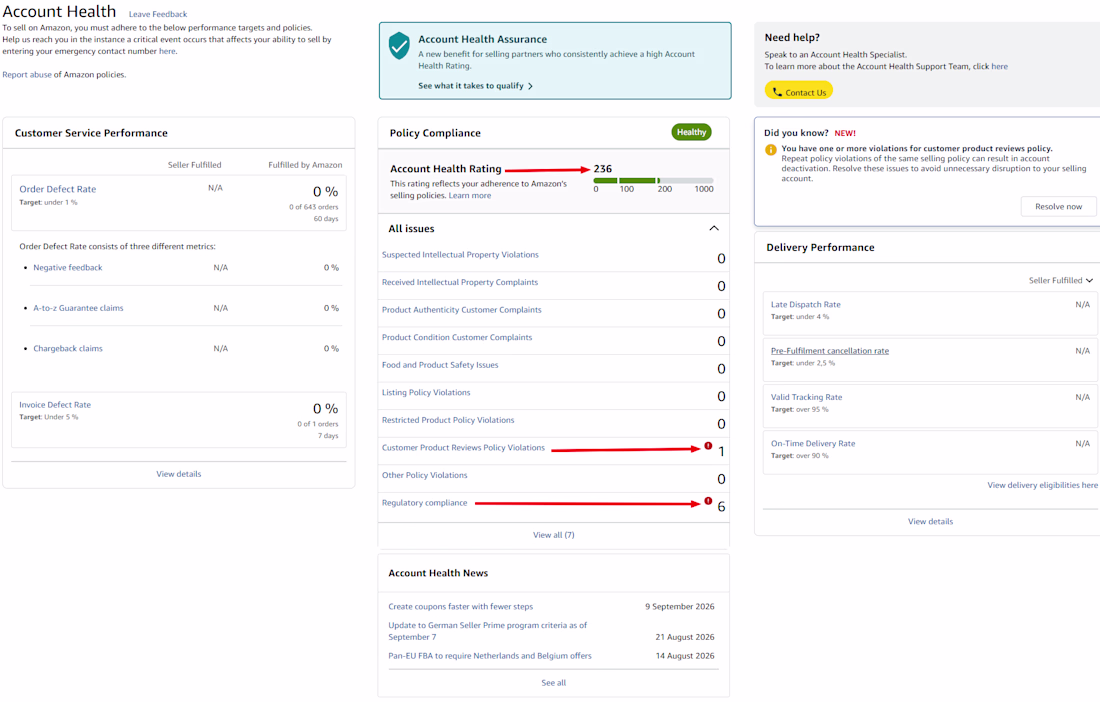
Task: Click View all (7) issues link
Action: point(554,535)
